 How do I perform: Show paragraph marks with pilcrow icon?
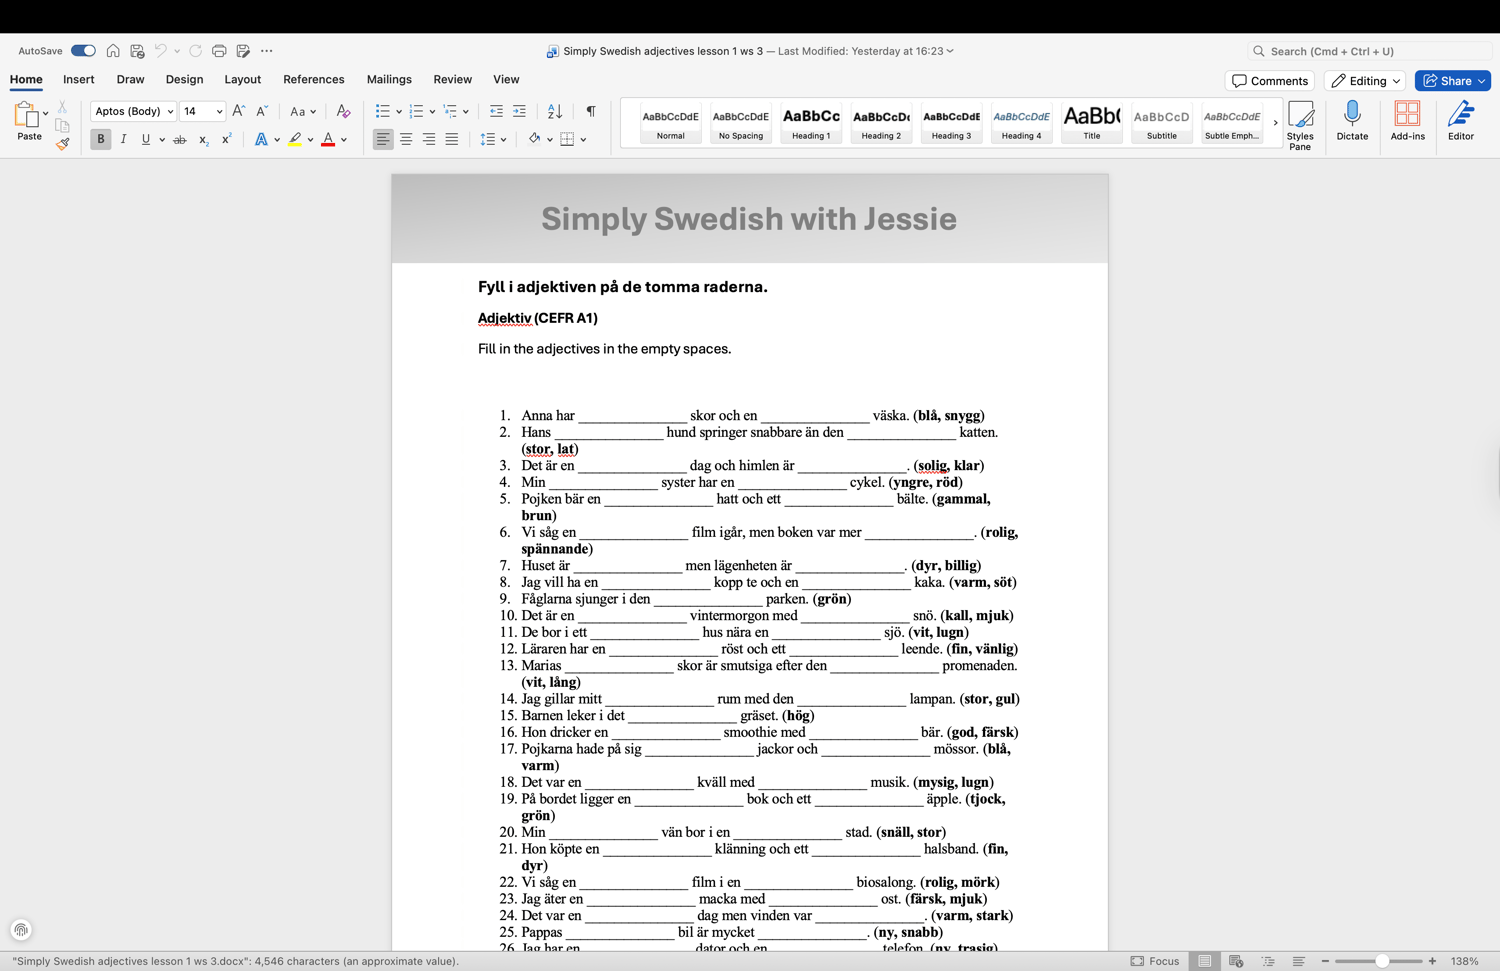[x=591, y=111]
